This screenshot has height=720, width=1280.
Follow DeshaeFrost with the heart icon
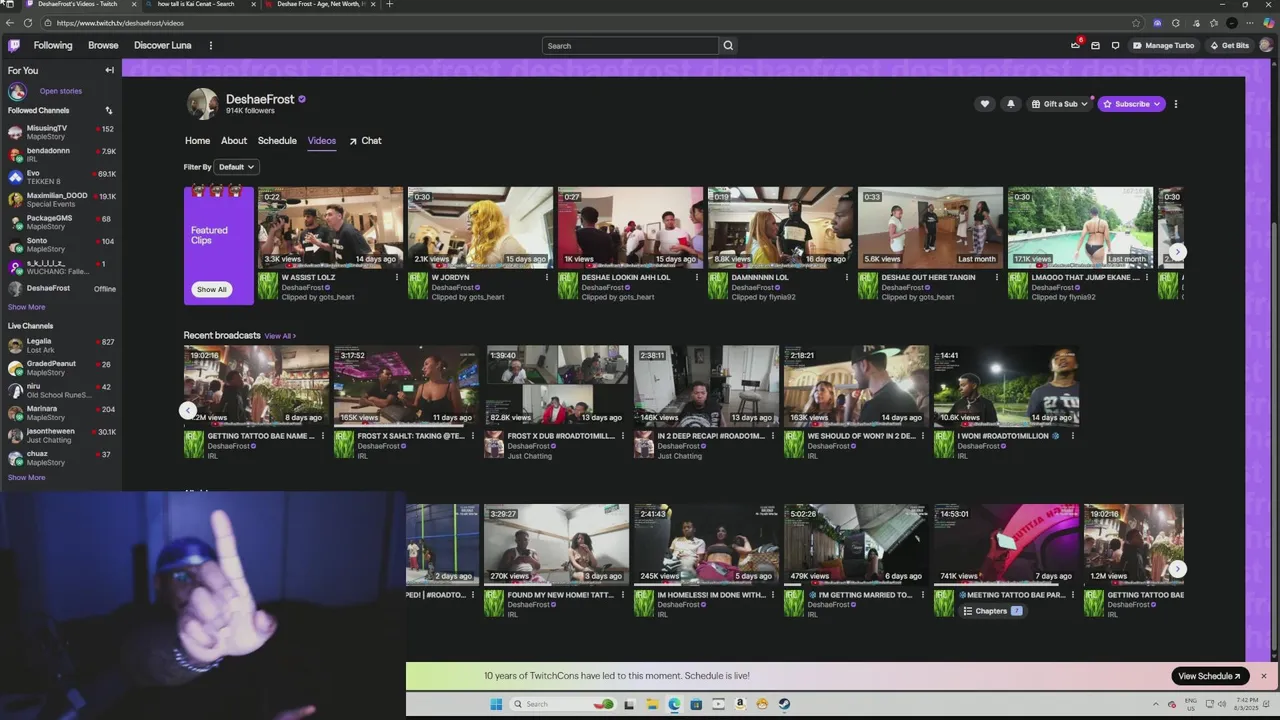point(984,104)
